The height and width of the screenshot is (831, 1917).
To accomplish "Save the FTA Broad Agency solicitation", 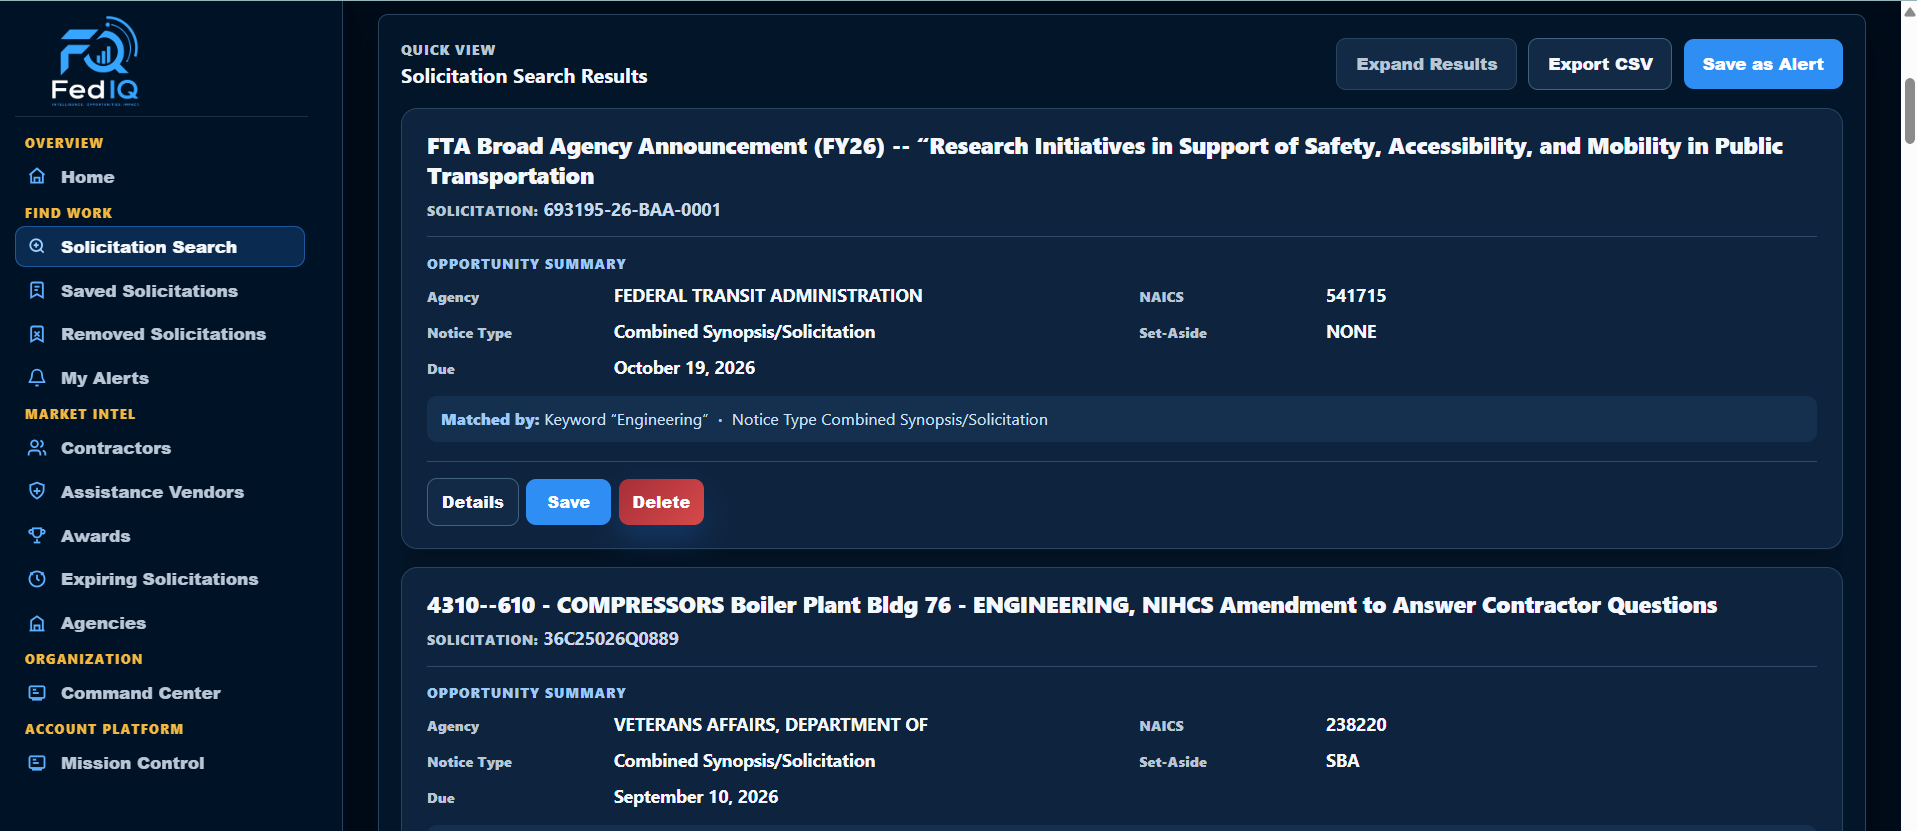I will pos(568,502).
